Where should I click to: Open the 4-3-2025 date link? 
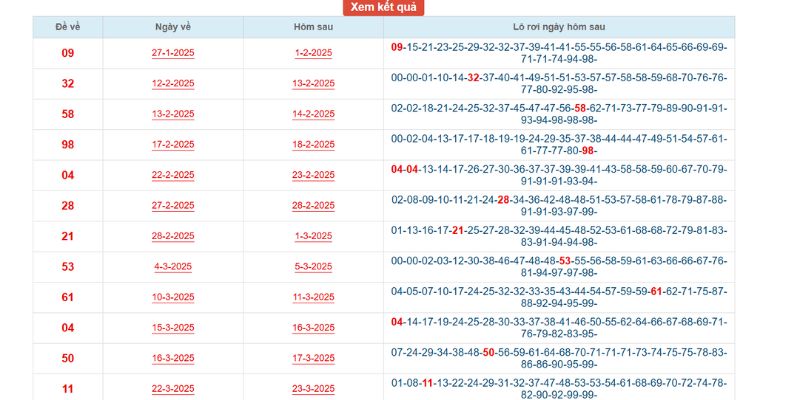coord(173,267)
